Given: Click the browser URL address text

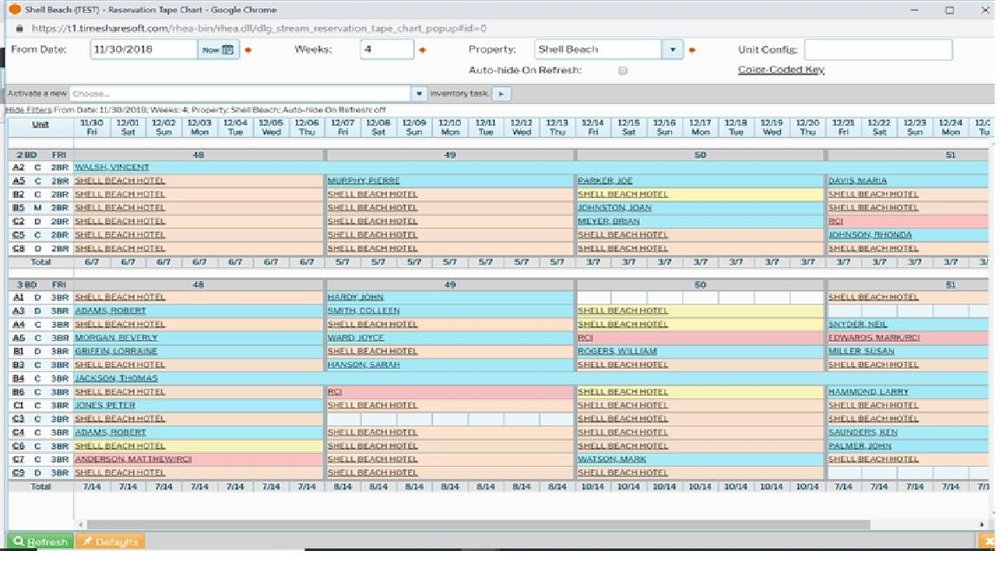Looking at the screenshot, I should (259, 28).
